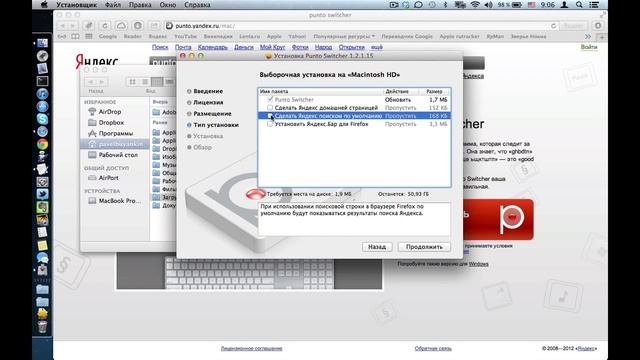Click the Safari address bar

pyautogui.click(x=361, y=26)
